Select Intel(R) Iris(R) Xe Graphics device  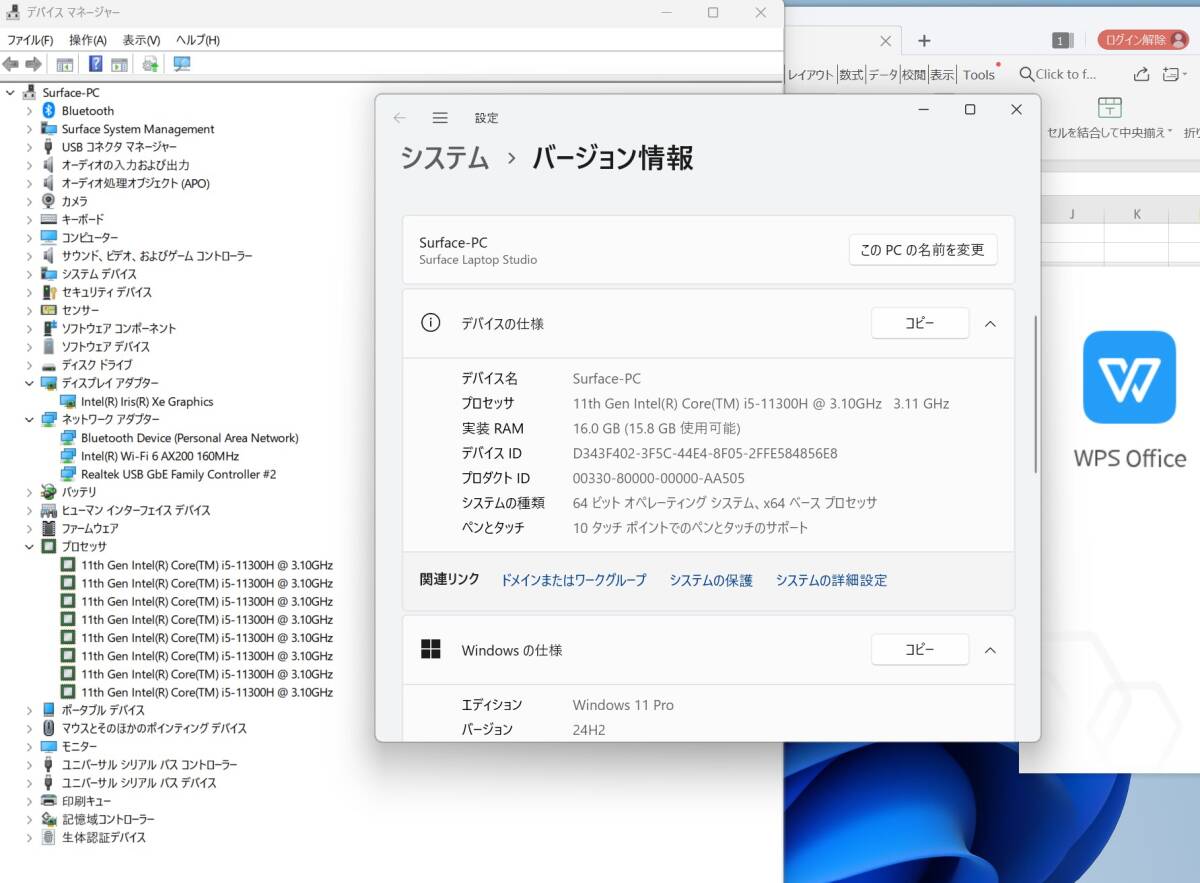tap(147, 402)
